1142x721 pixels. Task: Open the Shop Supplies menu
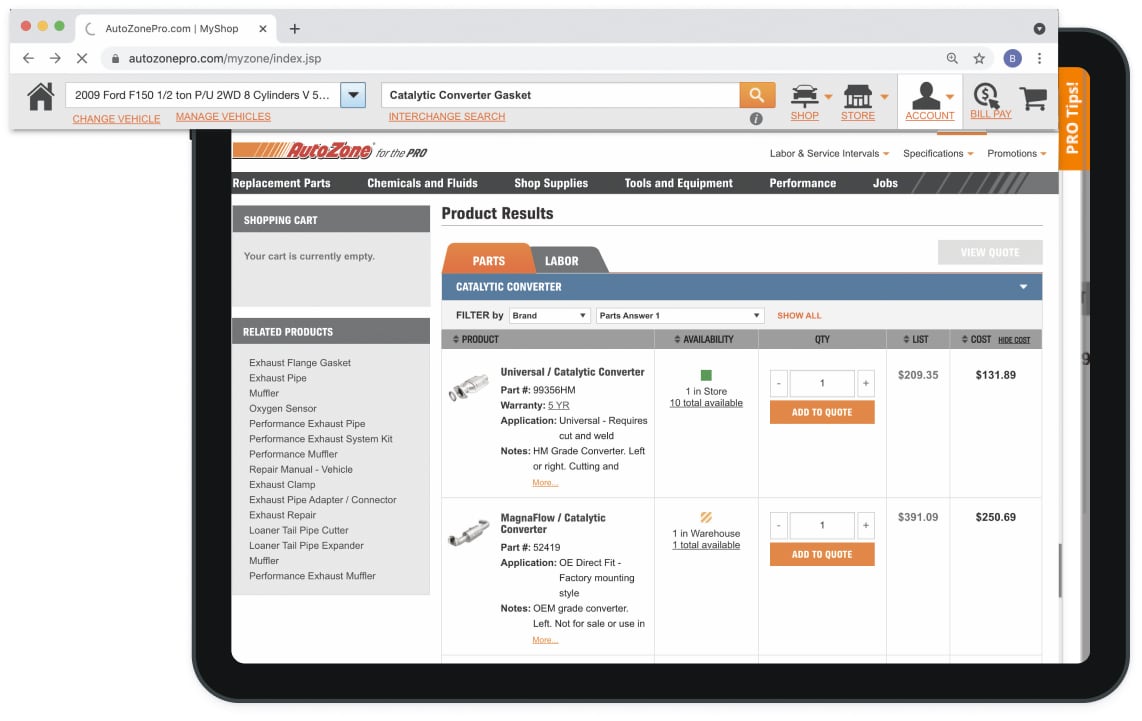pyautogui.click(x=551, y=184)
